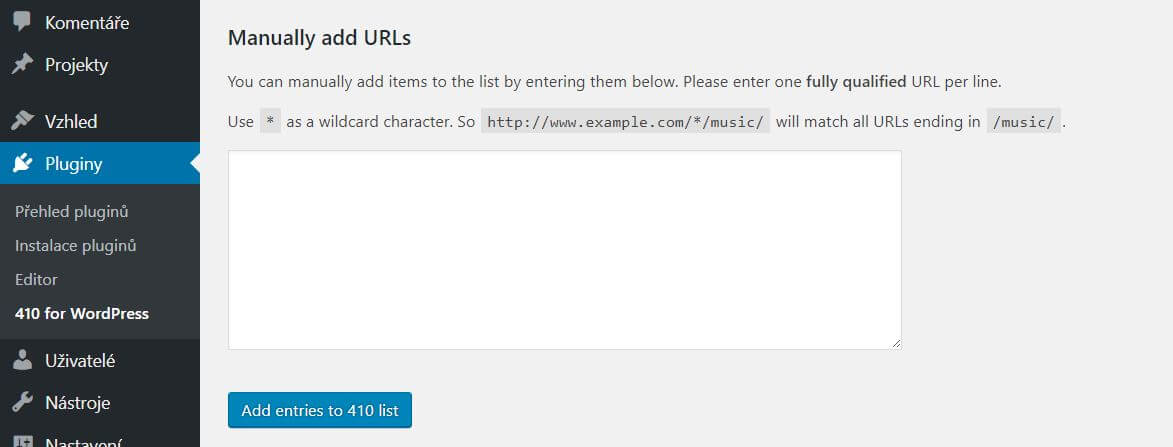
Task: Select 410 for WordPress submenu item
Action: tap(82, 313)
